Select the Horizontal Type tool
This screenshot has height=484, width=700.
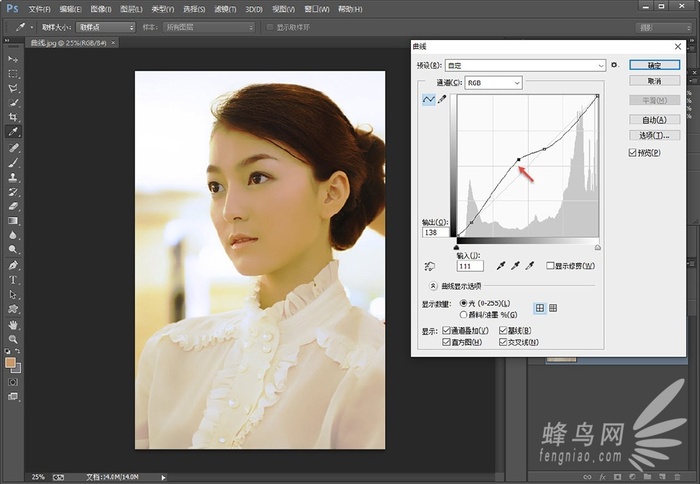pyautogui.click(x=13, y=280)
